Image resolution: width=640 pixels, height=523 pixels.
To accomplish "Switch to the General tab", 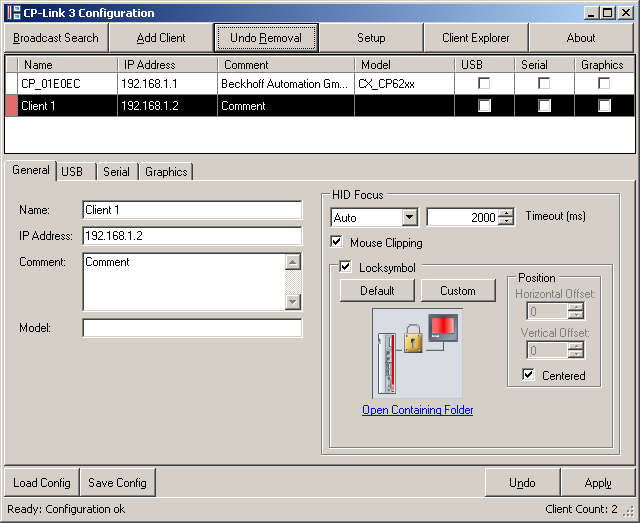I will coord(31,170).
